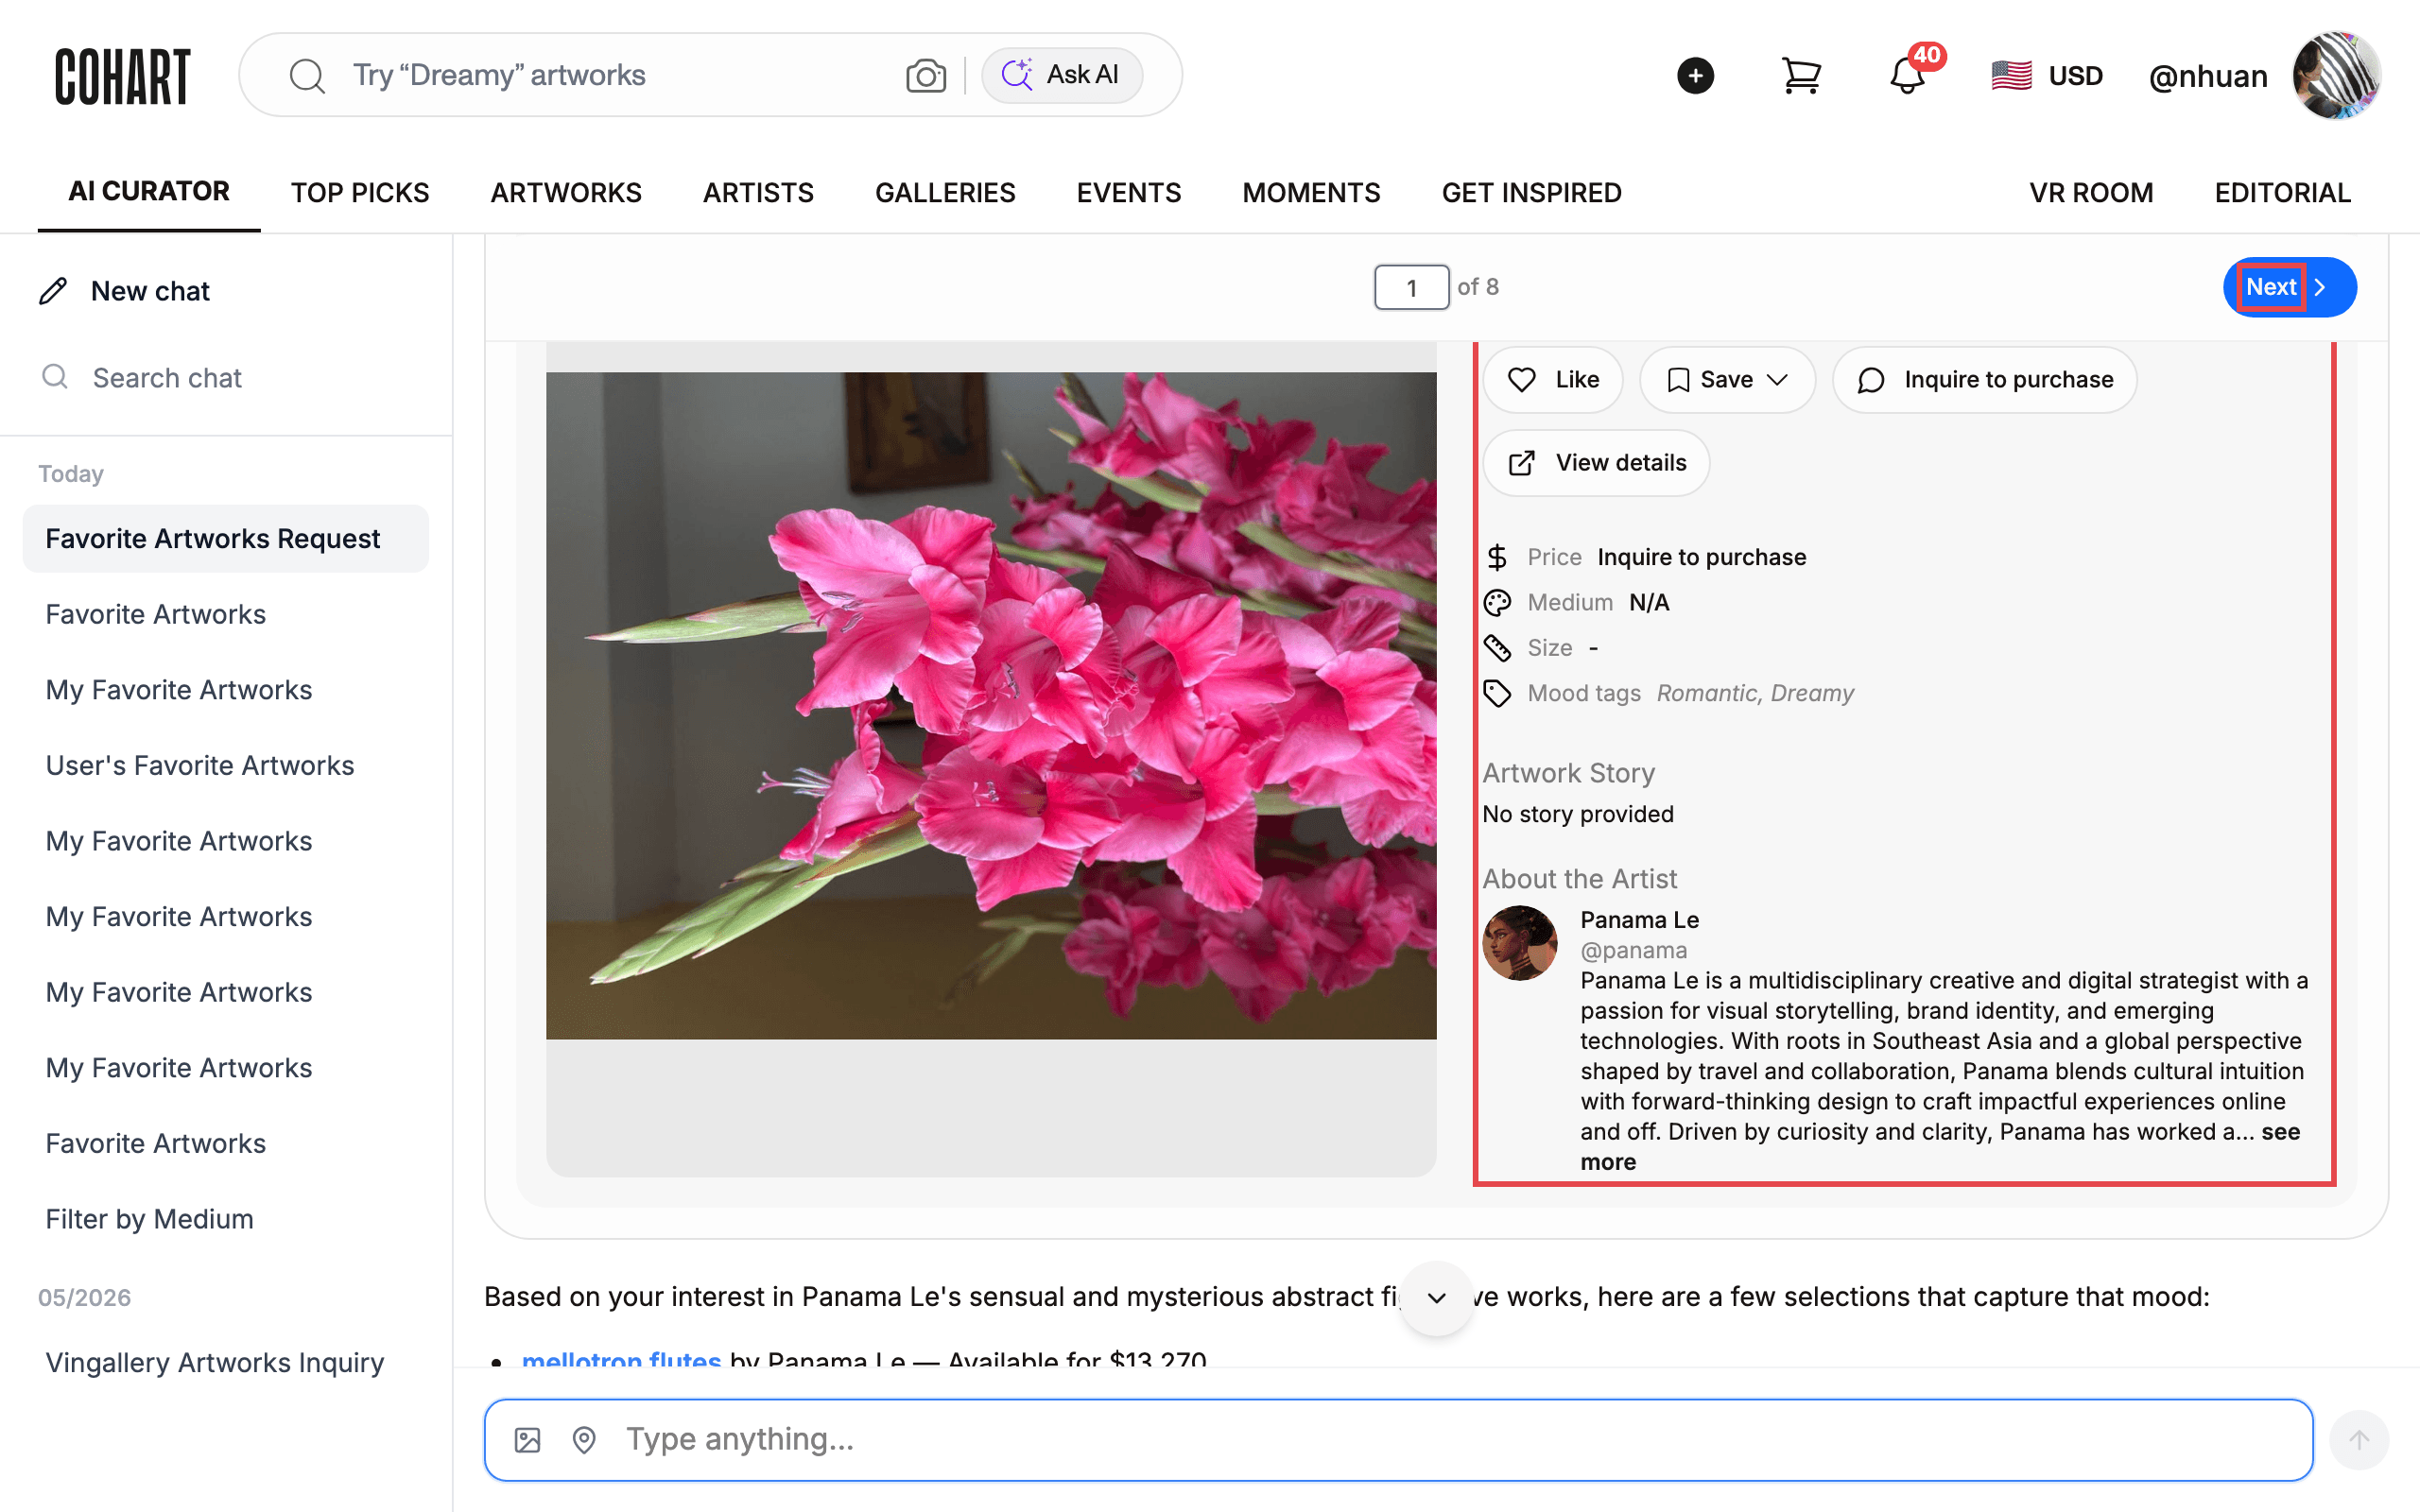This screenshot has width=2420, height=1512.
Task: Open the GALLERIES tab
Action: pyautogui.click(x=945, y=192)
